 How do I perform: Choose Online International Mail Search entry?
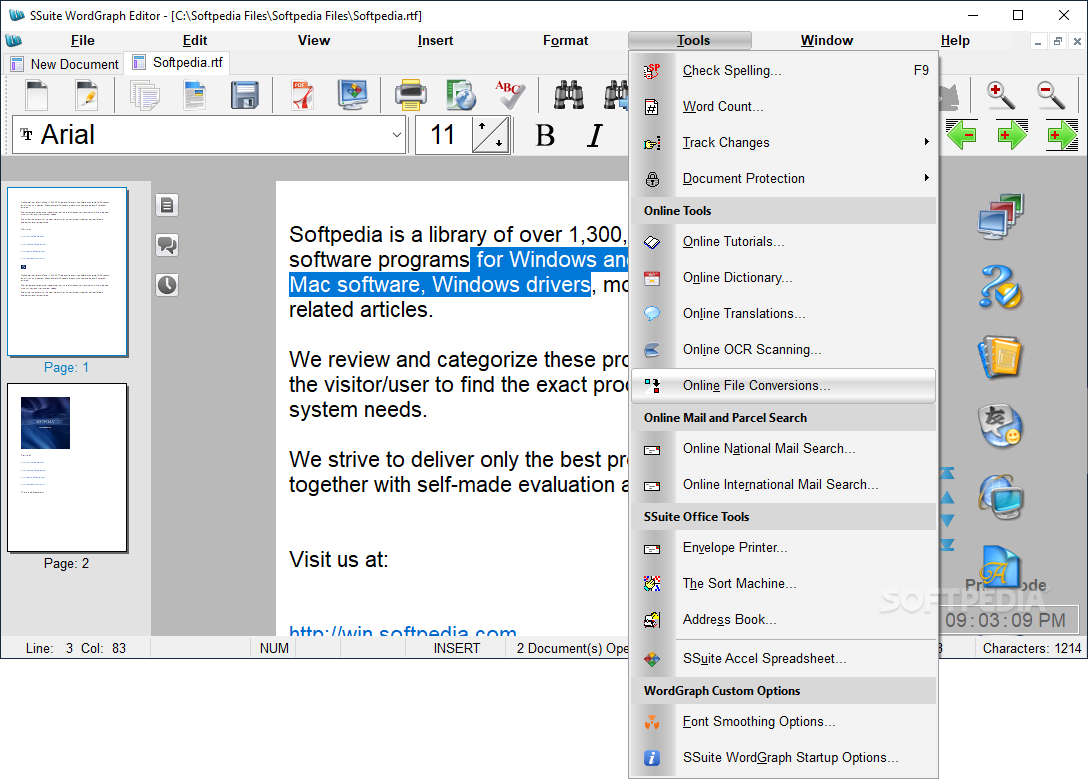pyautogui.click(x=783, y=485)
